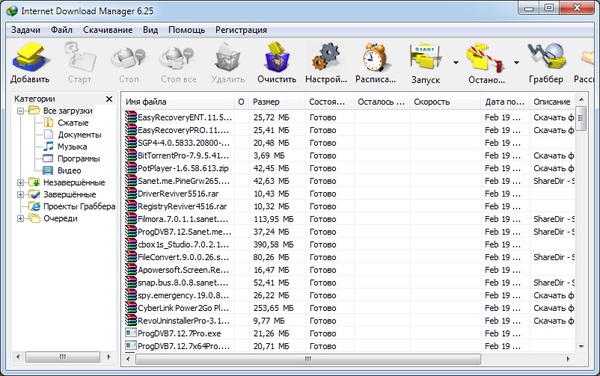Click vertical scrollbar up arrow in file list
Viewport: 600px width, 376px height.
[582, 100]
